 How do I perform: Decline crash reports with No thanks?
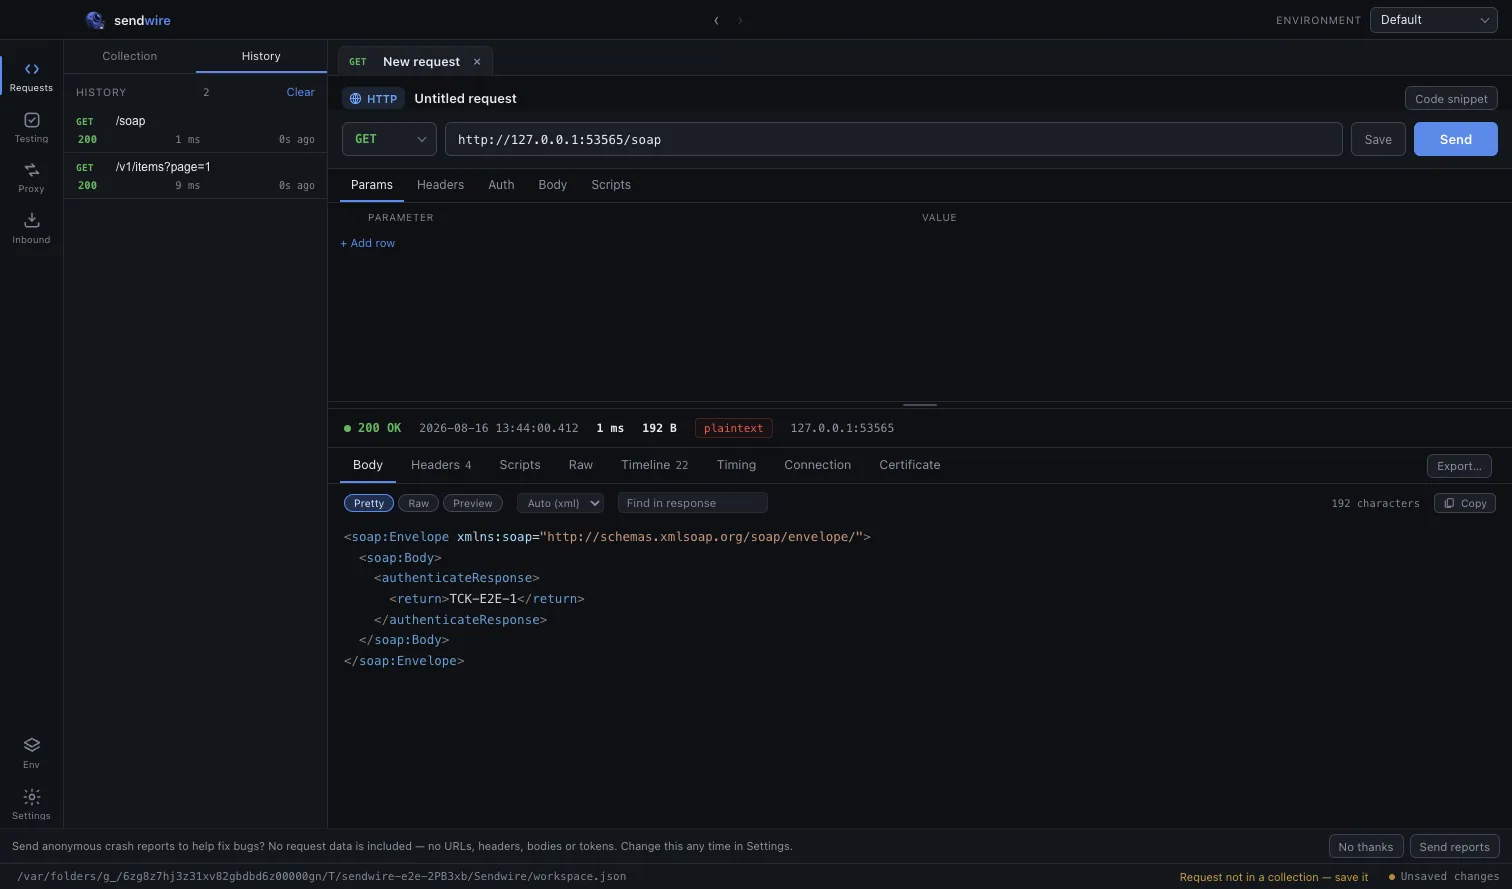coord(1366,846)
